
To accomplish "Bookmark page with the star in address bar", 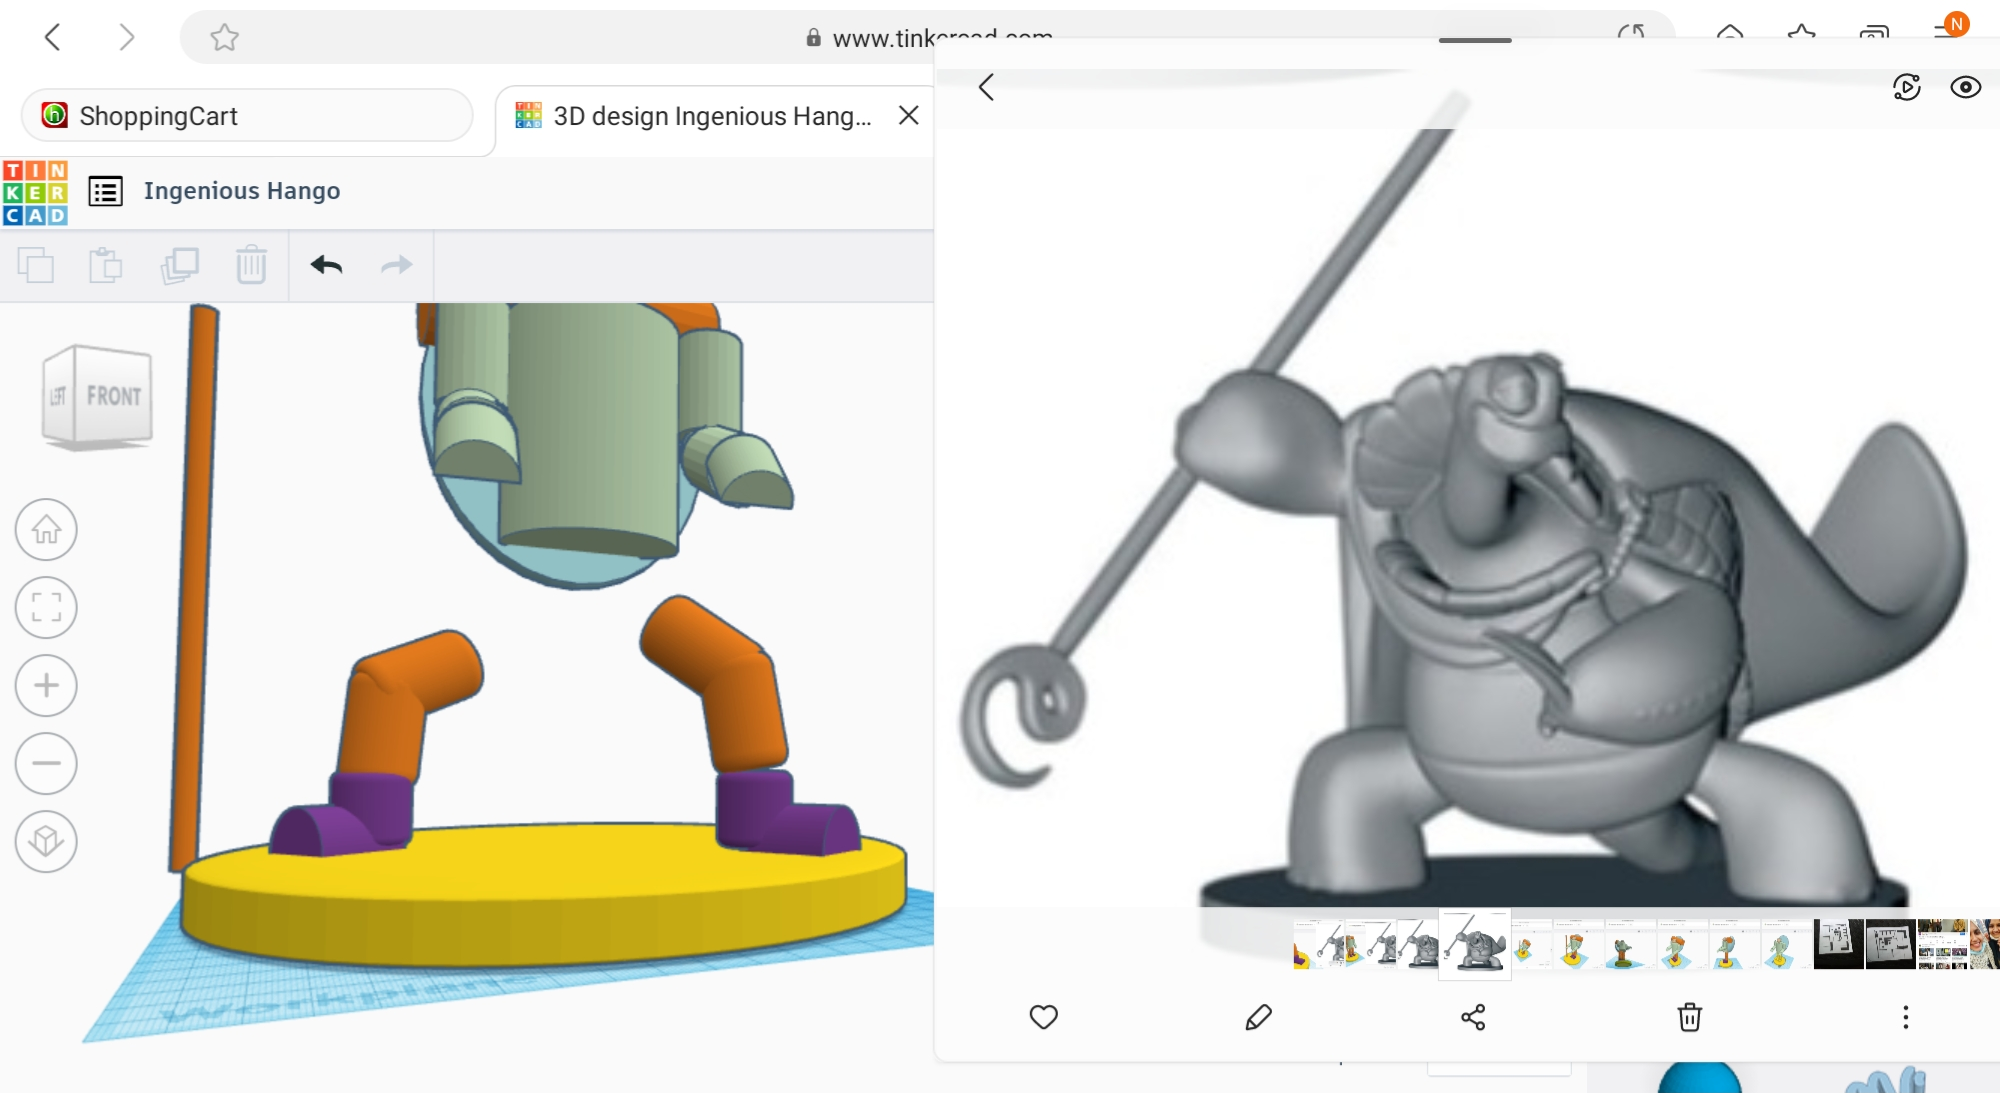I will pyautogui.click(x=224, y=38).
